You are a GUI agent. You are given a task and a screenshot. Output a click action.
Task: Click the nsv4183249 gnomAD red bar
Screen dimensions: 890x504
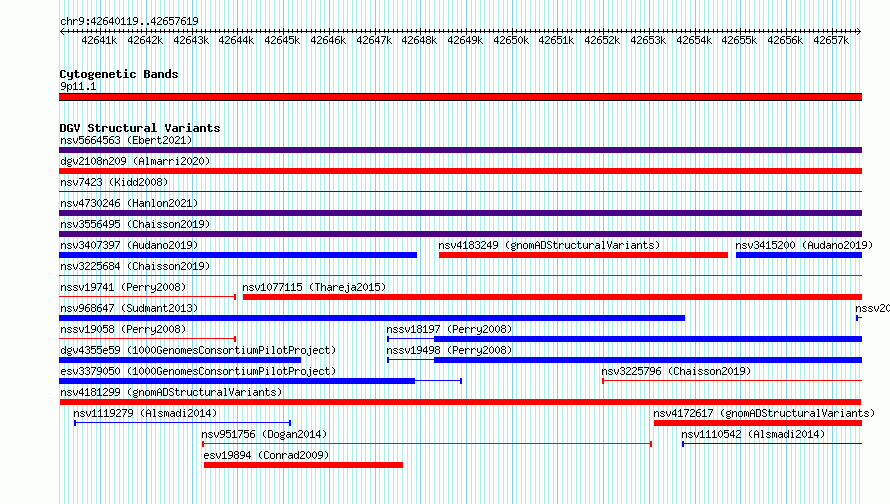pyautogui.click(x=583, y=255)
